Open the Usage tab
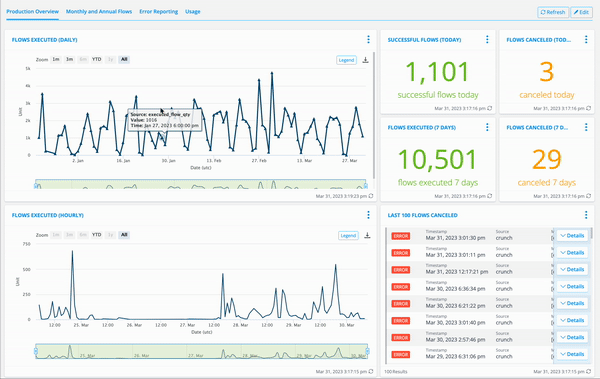Screen dimensions: 600x379 pos(192,11)
